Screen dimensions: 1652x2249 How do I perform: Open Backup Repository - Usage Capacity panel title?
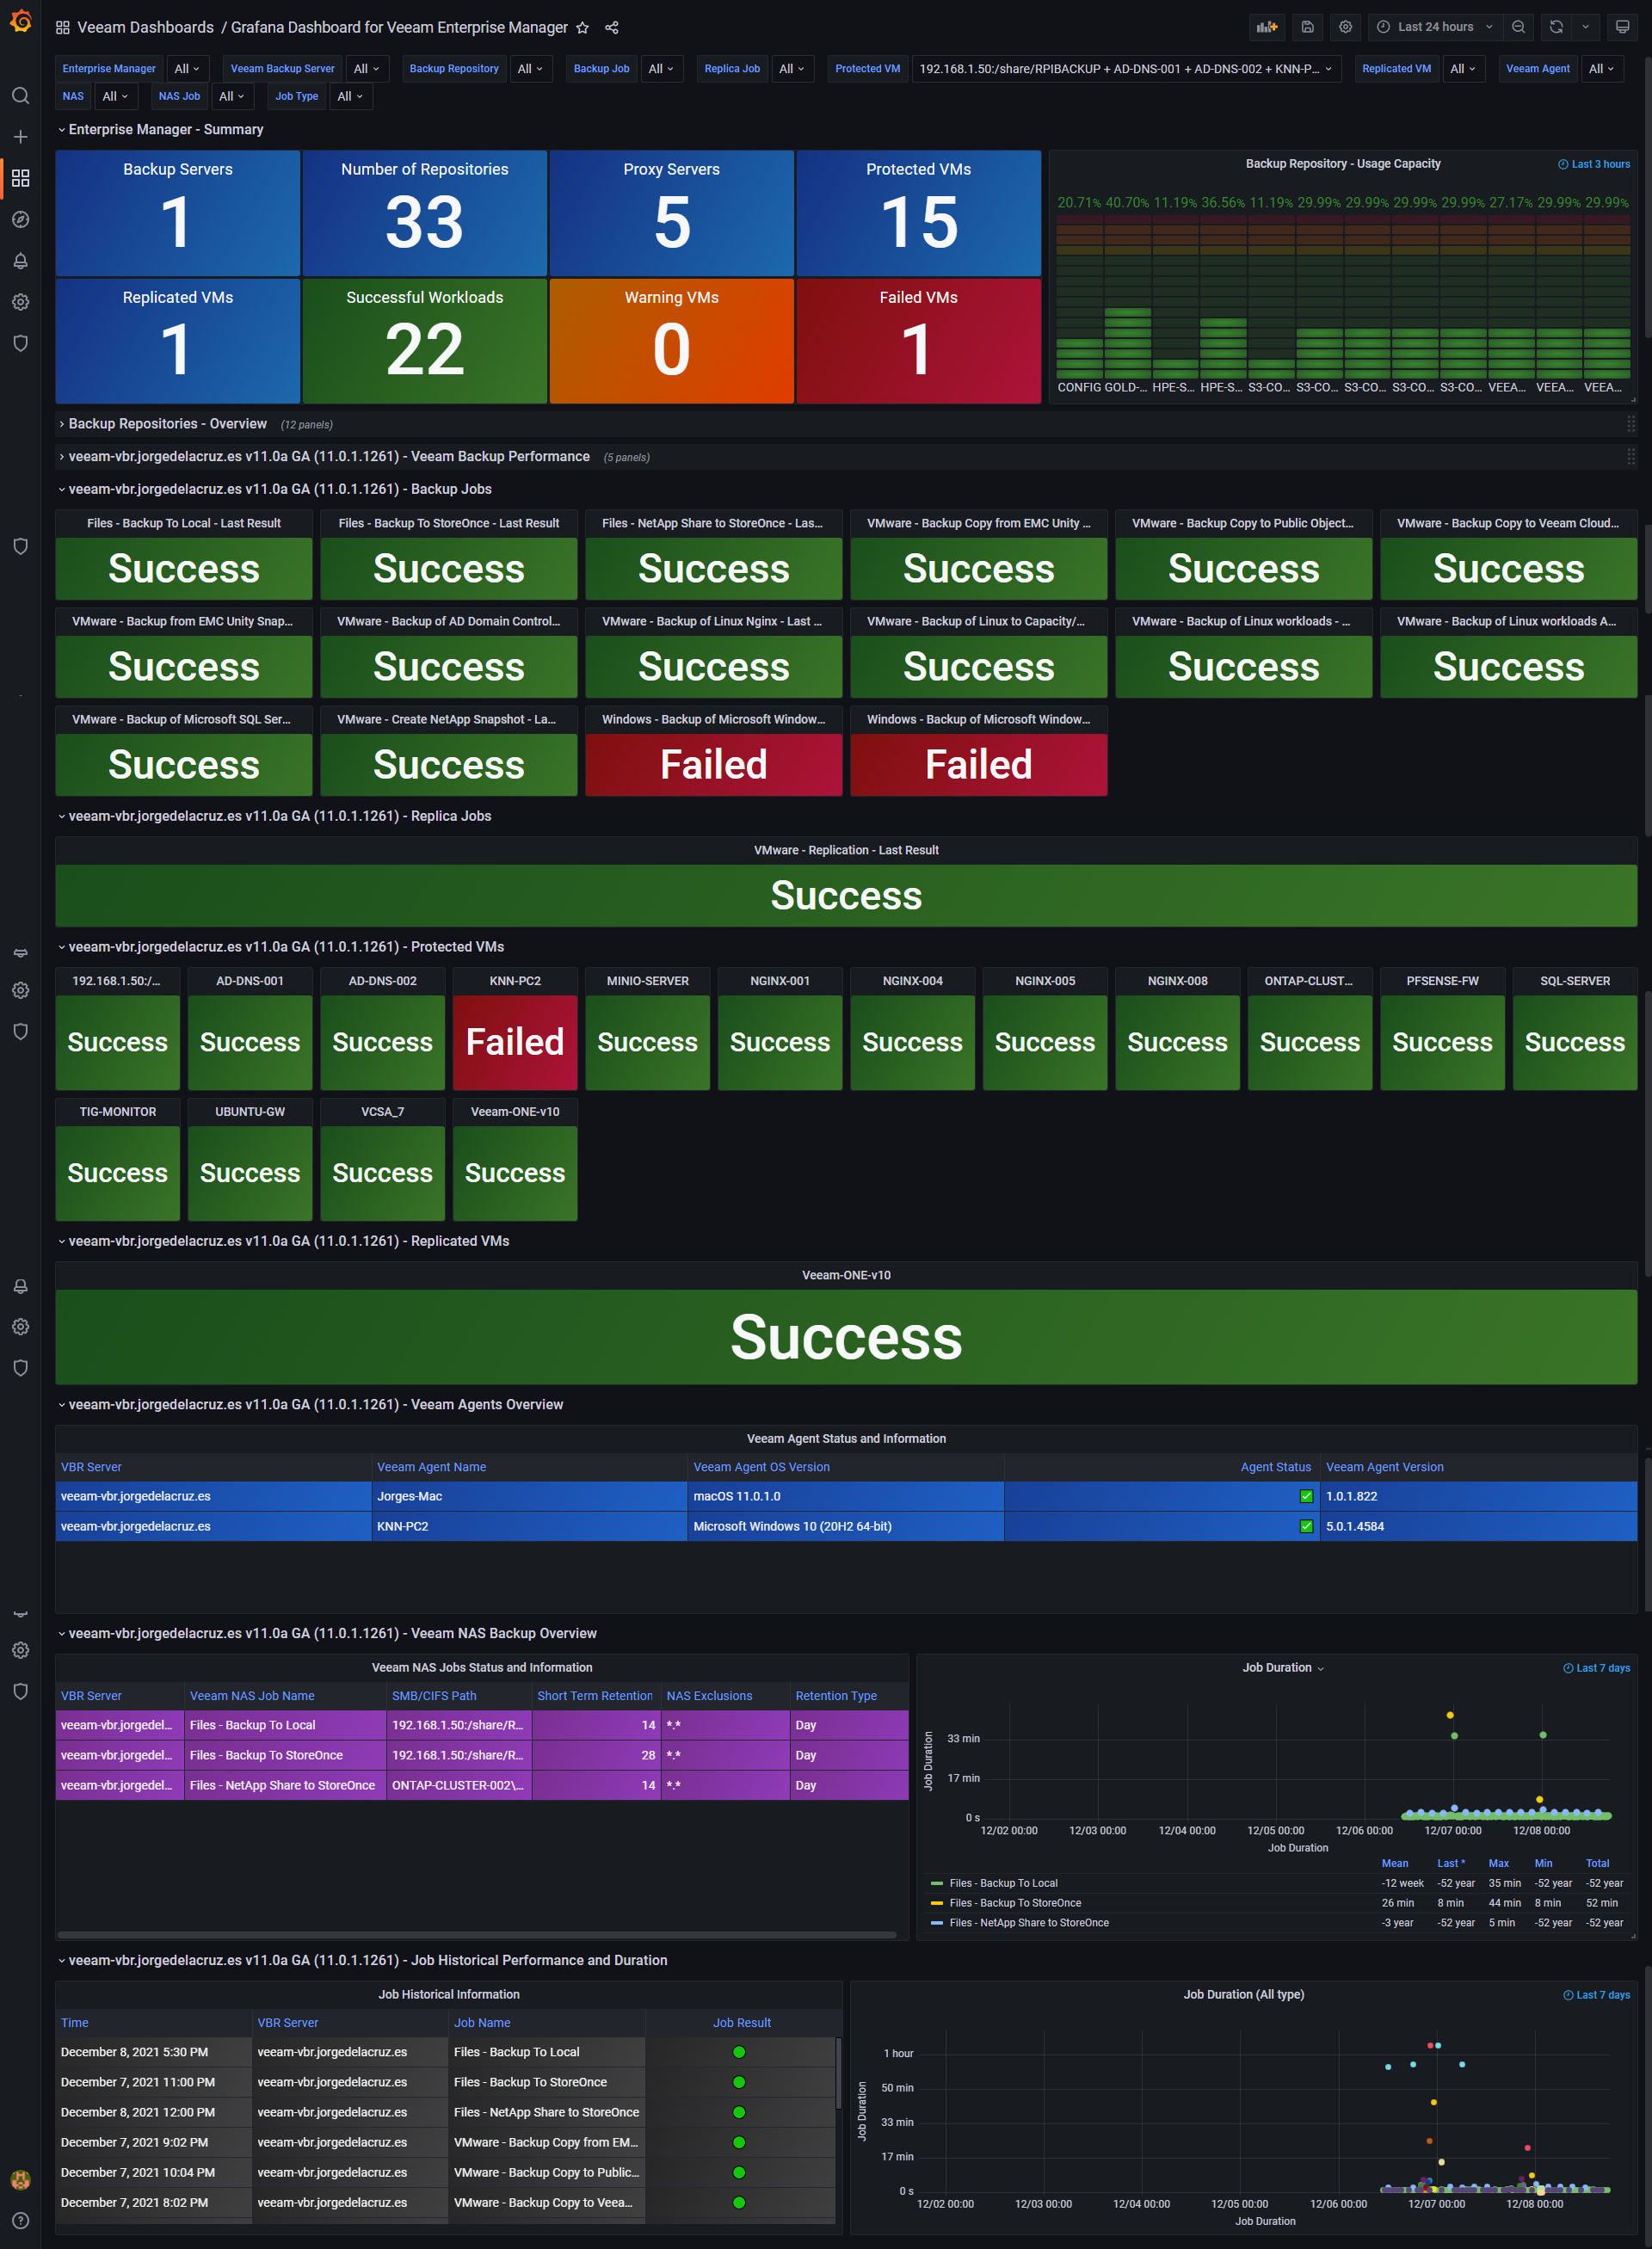pos(1343,164)
